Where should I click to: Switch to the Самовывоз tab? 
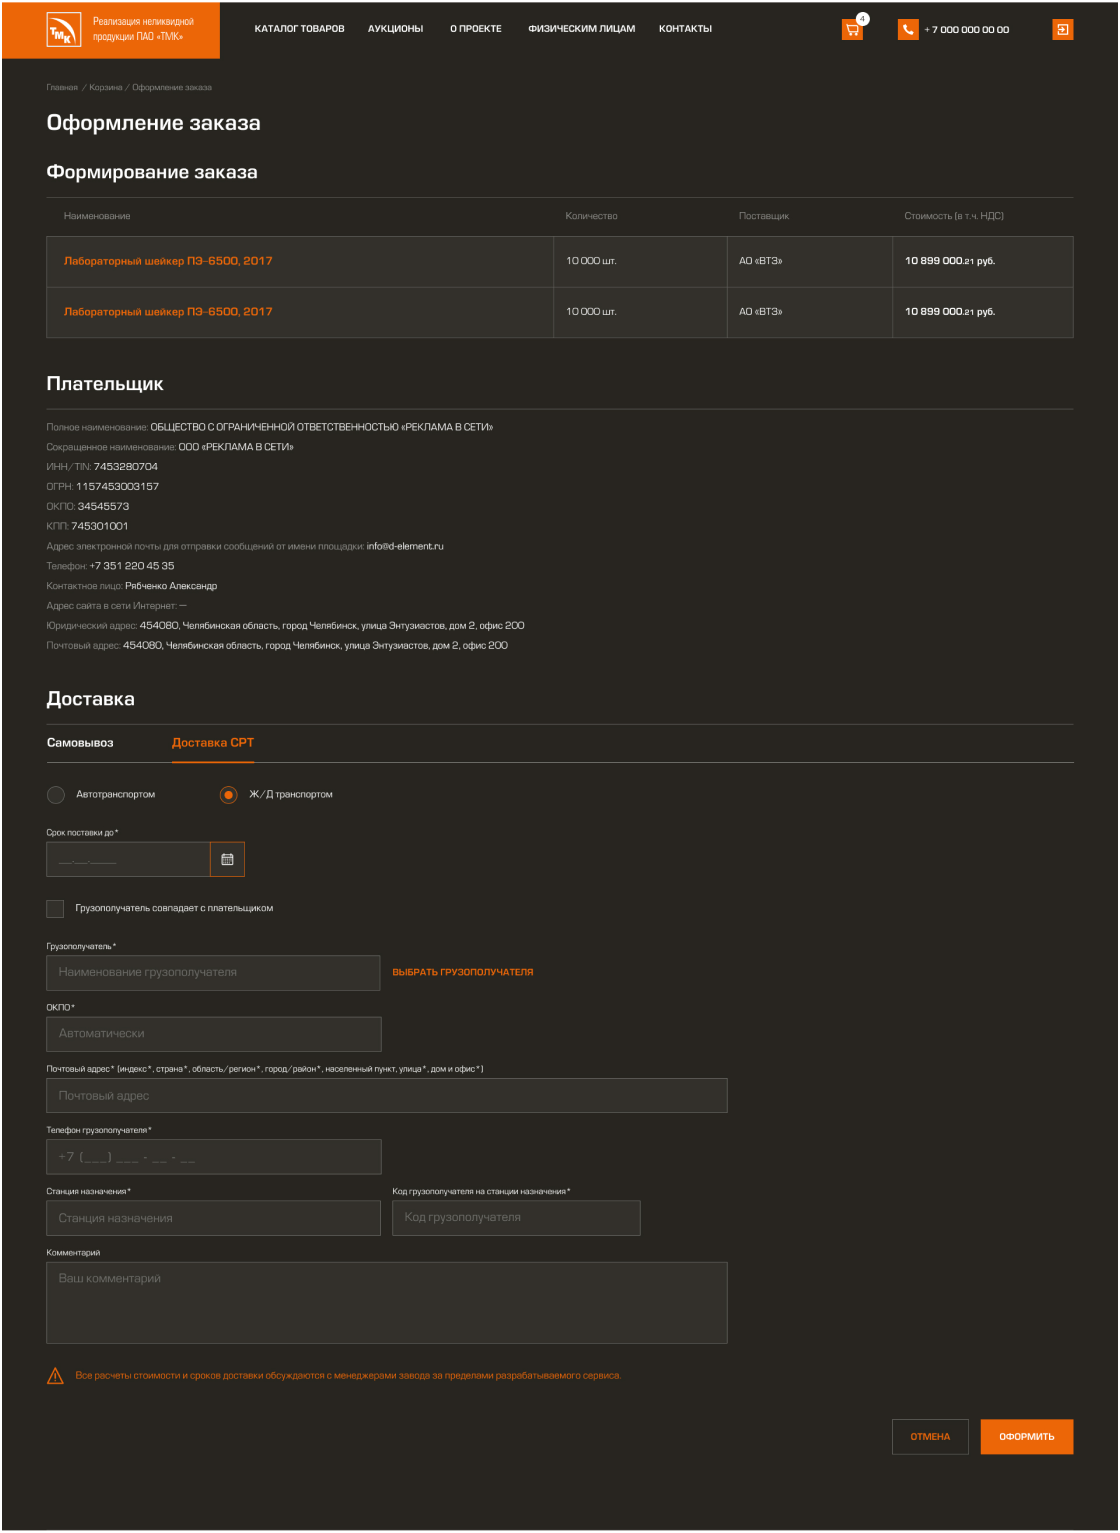(x=80, y=743)
